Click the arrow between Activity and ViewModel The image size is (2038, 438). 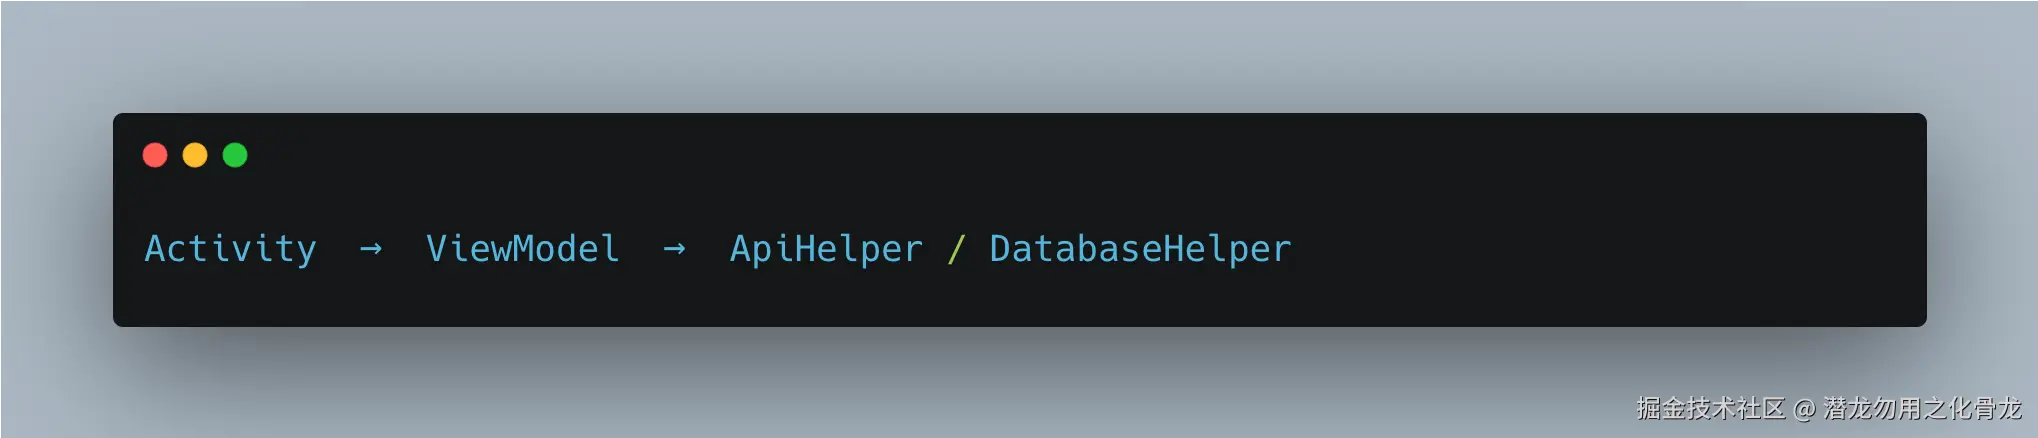(371, 249)
